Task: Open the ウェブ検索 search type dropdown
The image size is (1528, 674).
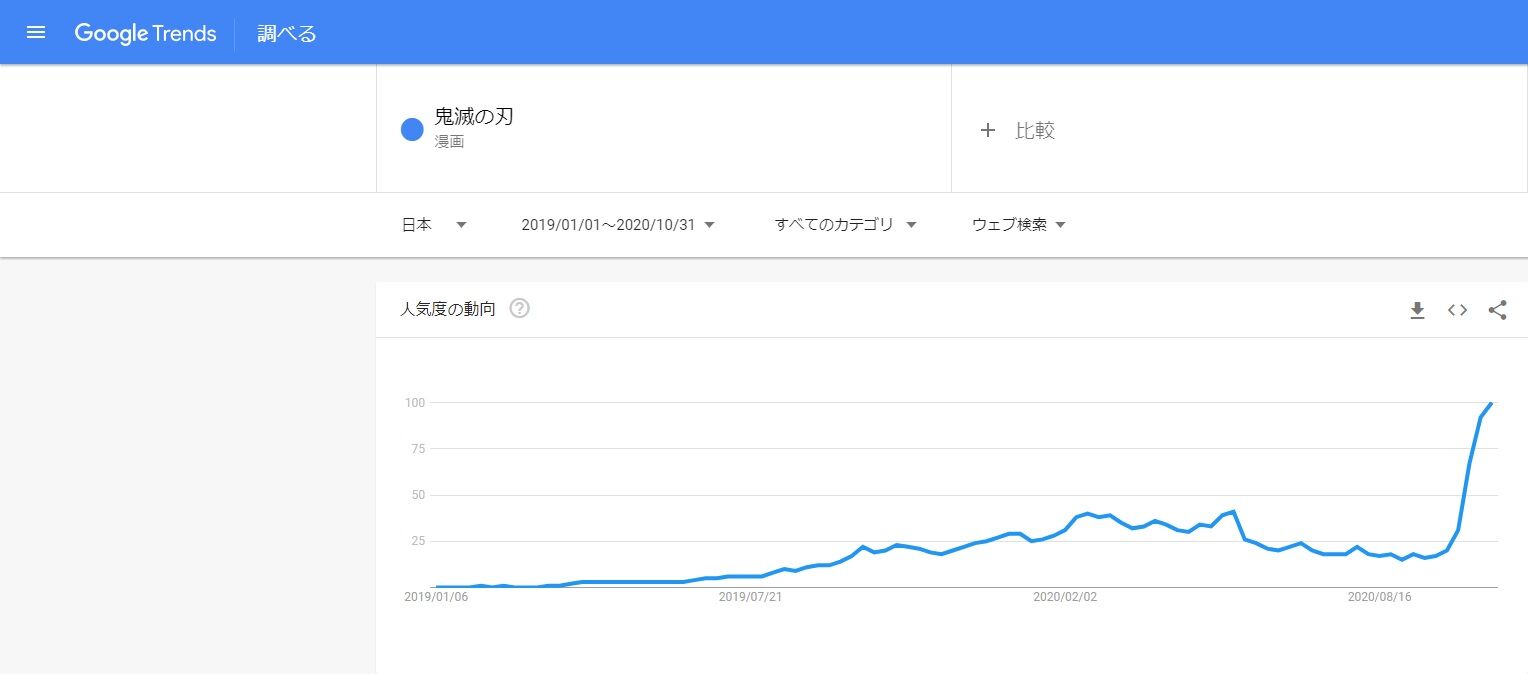Action: [1018, 225]
